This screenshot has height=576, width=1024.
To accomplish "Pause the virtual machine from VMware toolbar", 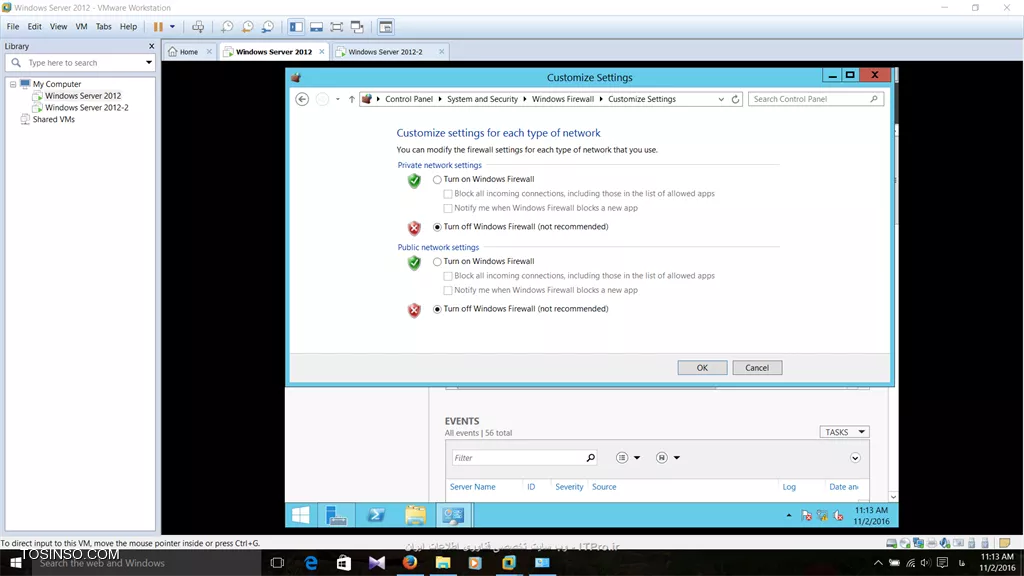I will 158,27.
